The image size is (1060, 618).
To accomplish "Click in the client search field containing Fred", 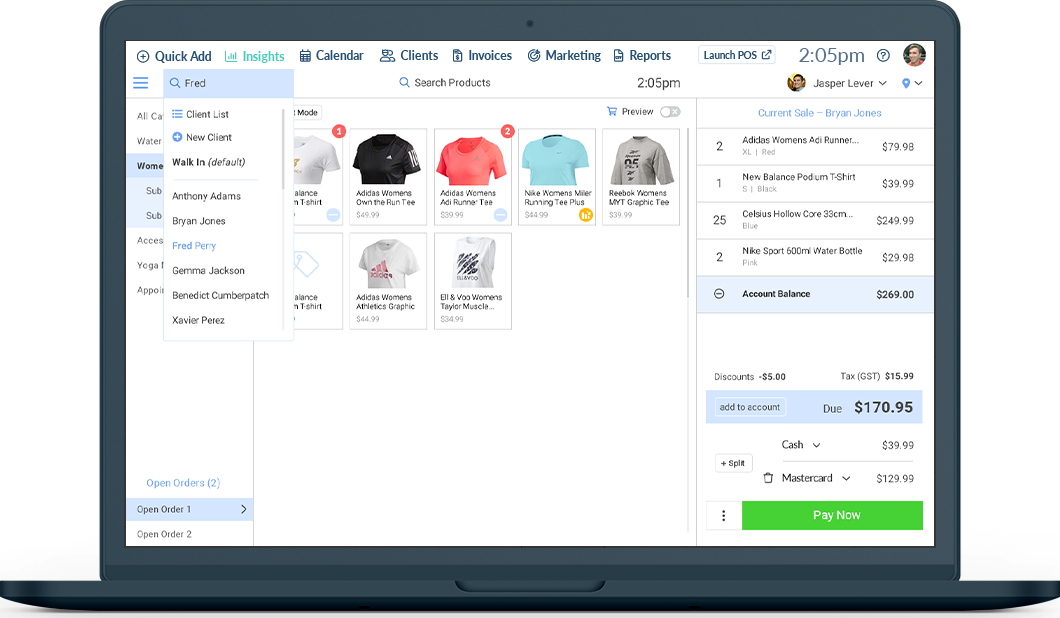I will click(x=228, y=83).
